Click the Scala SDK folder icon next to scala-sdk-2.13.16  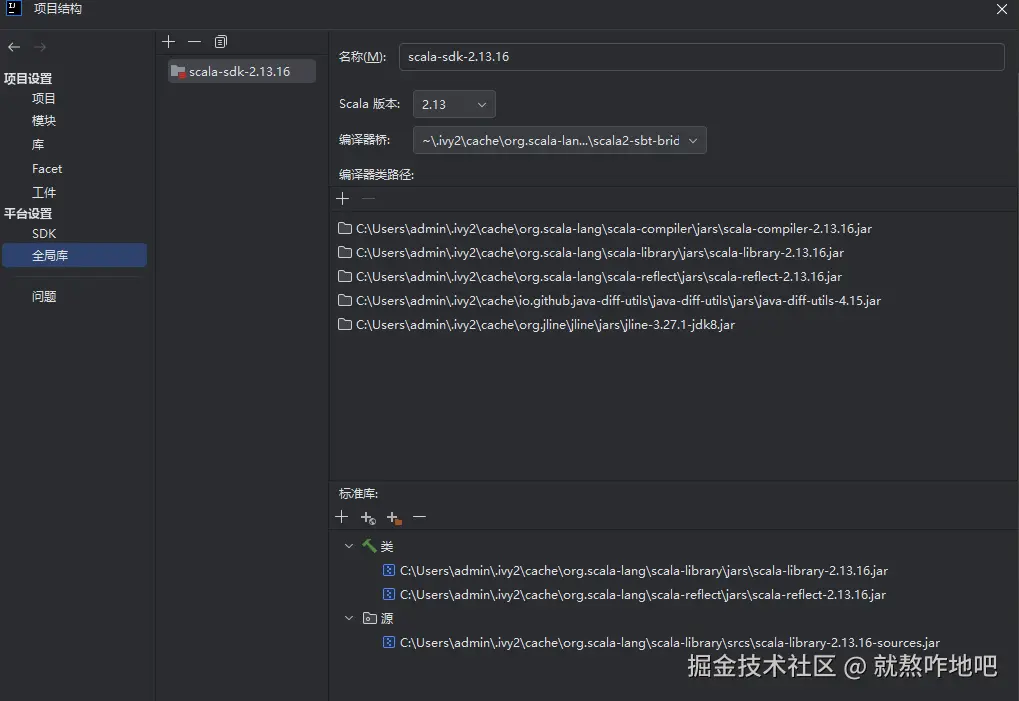tap(179, 71)
